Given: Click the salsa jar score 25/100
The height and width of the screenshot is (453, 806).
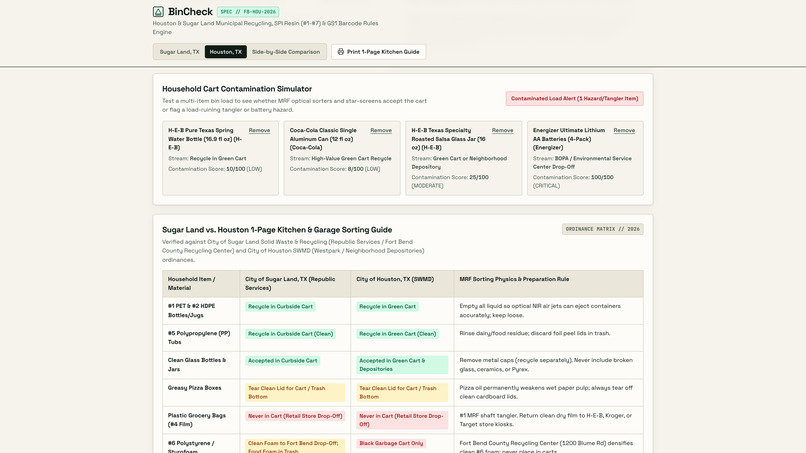Looking at the screenshot, I should click(x=450, y=182).
